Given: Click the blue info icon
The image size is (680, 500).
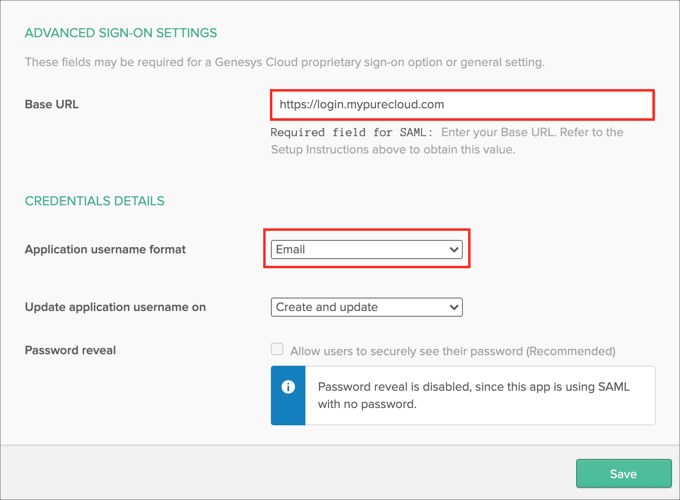Looking at the screenshot, I should (x=288, y=387).
